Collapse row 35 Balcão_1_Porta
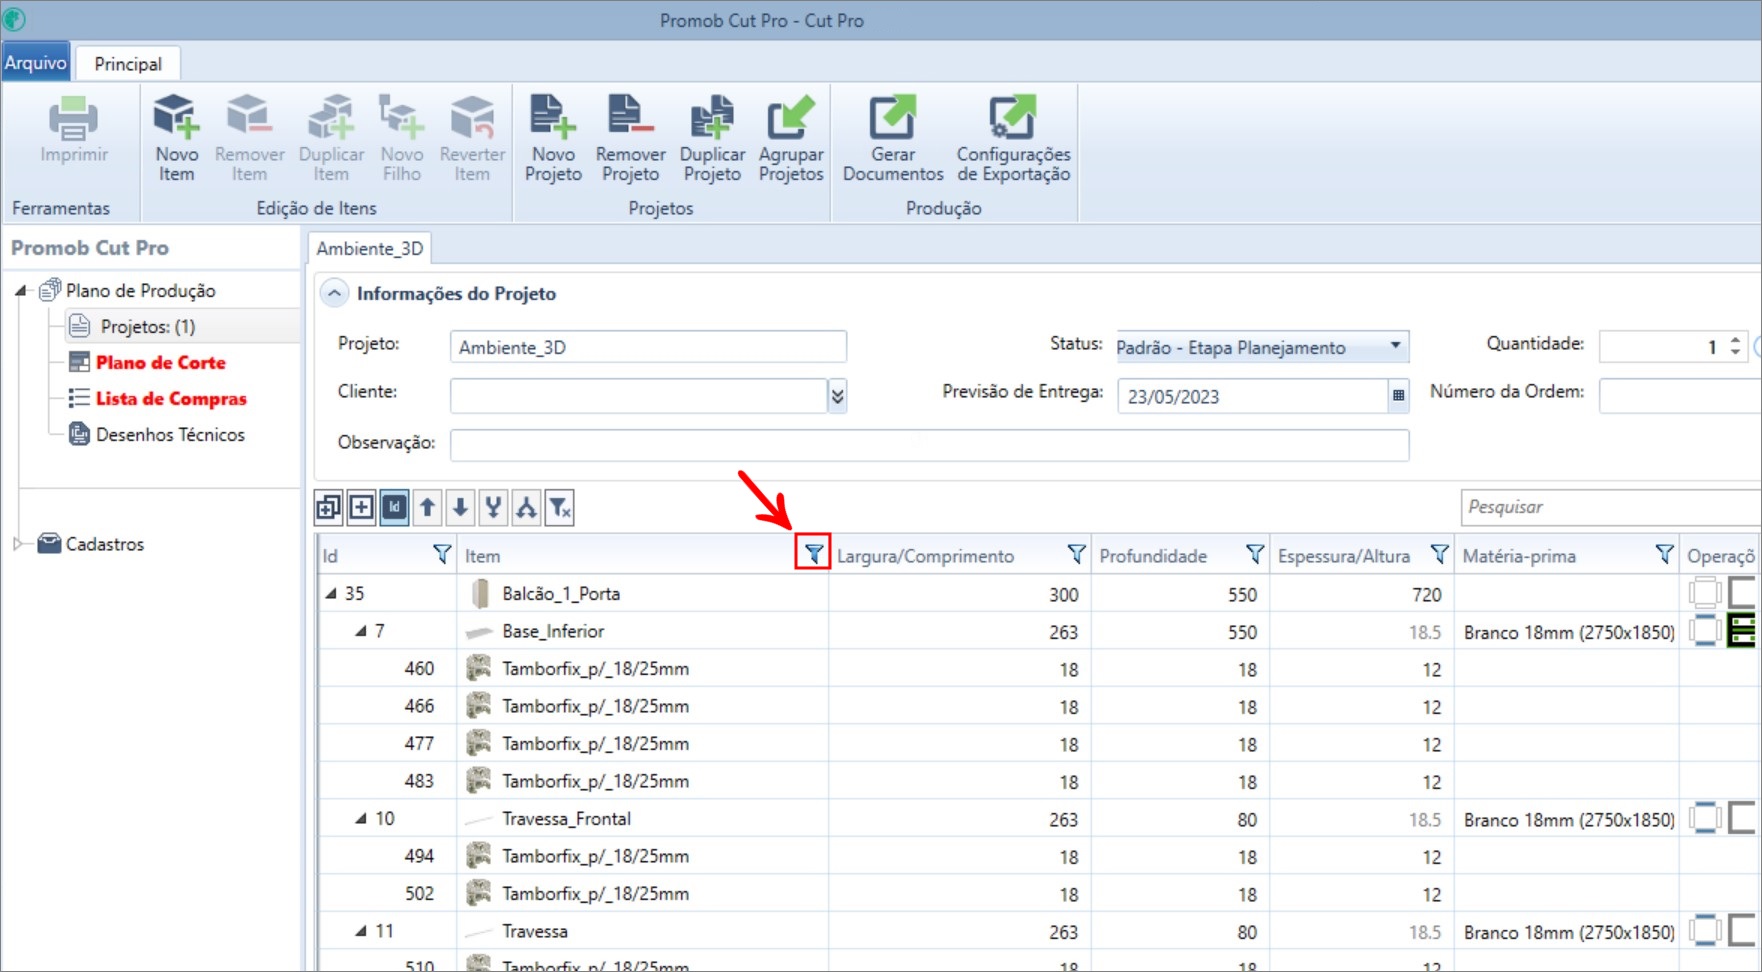This screenshot has width=1762, height=972. [x=330, y=593]
